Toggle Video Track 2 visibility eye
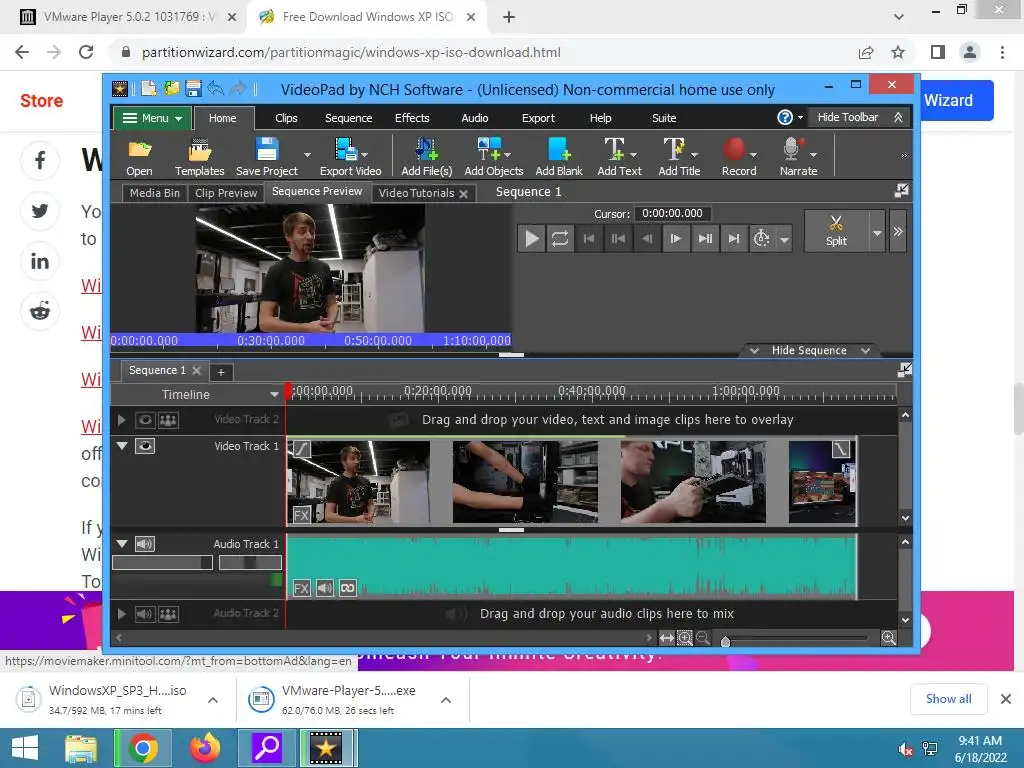The image size is (1024, 768). [145, 420]
